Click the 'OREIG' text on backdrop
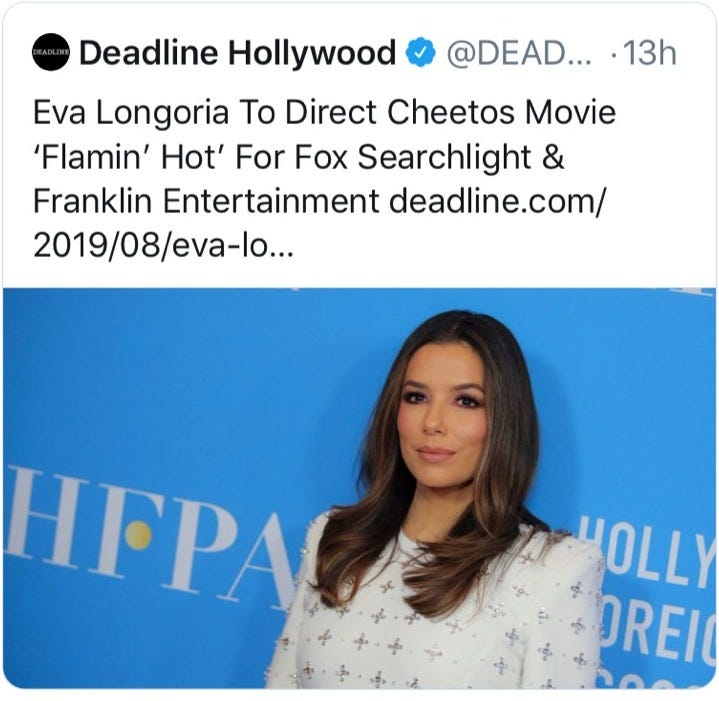 point(658,628)
